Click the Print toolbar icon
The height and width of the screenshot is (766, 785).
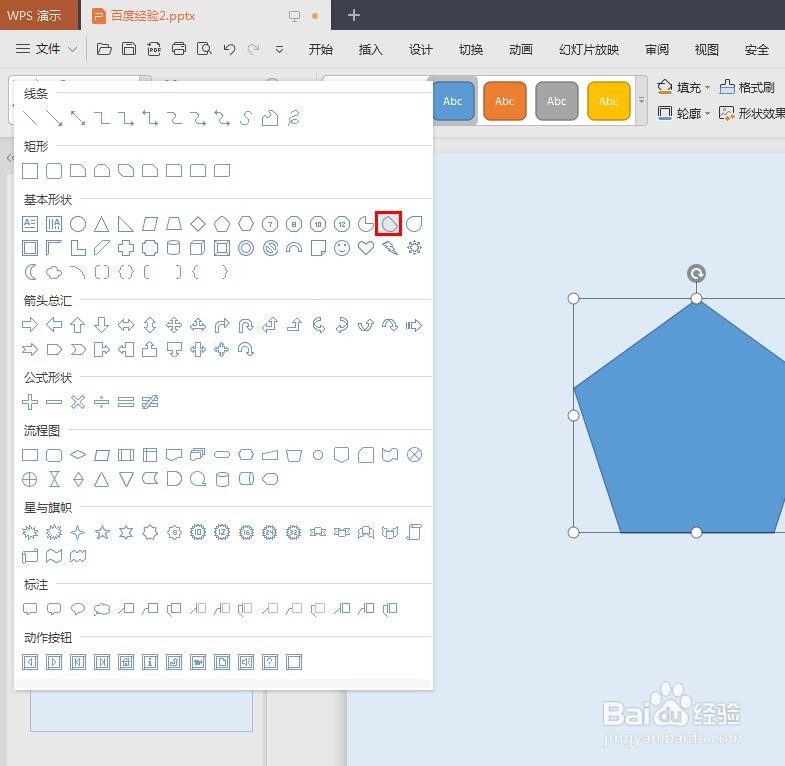(179, 49)
